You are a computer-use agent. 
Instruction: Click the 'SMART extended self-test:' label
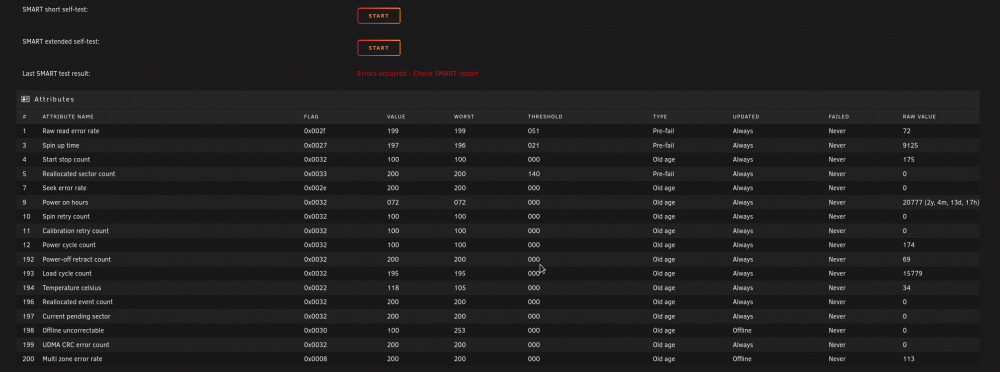click(61, 41)
